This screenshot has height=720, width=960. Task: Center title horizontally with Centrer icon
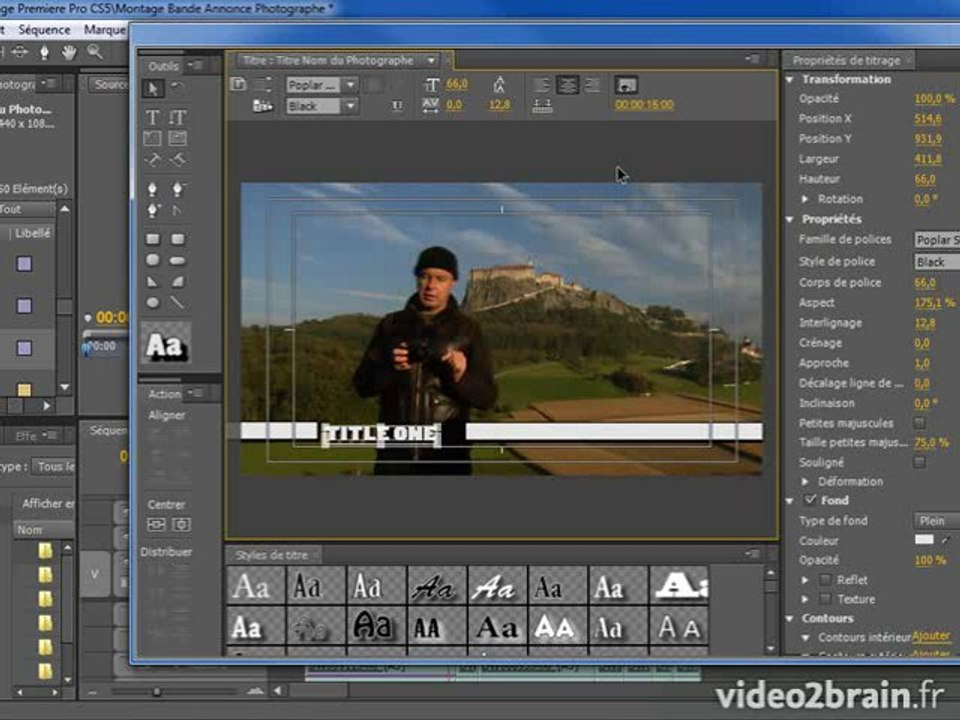[156, 525]
